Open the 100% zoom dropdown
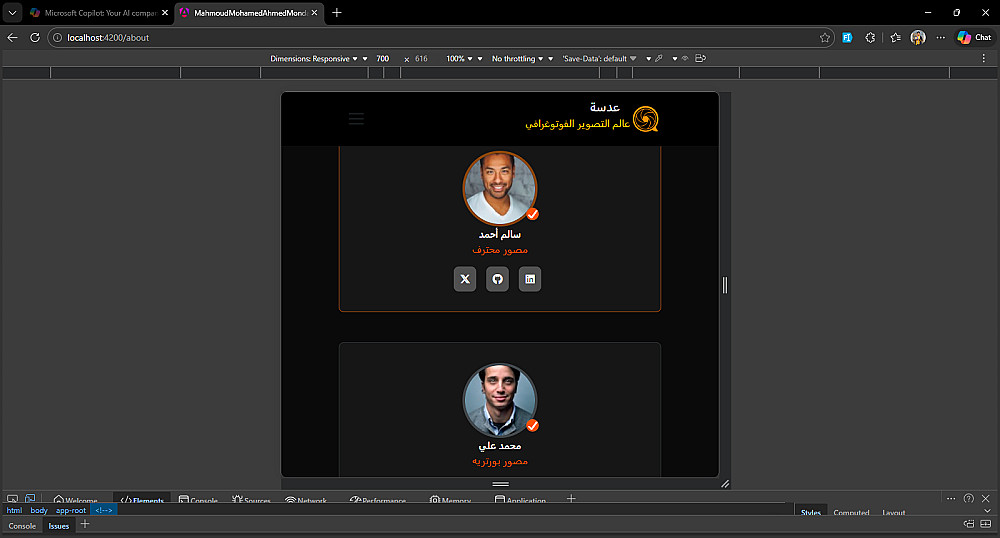The image size is (1000, 538). pyautogui.click(x=459, y=59)
